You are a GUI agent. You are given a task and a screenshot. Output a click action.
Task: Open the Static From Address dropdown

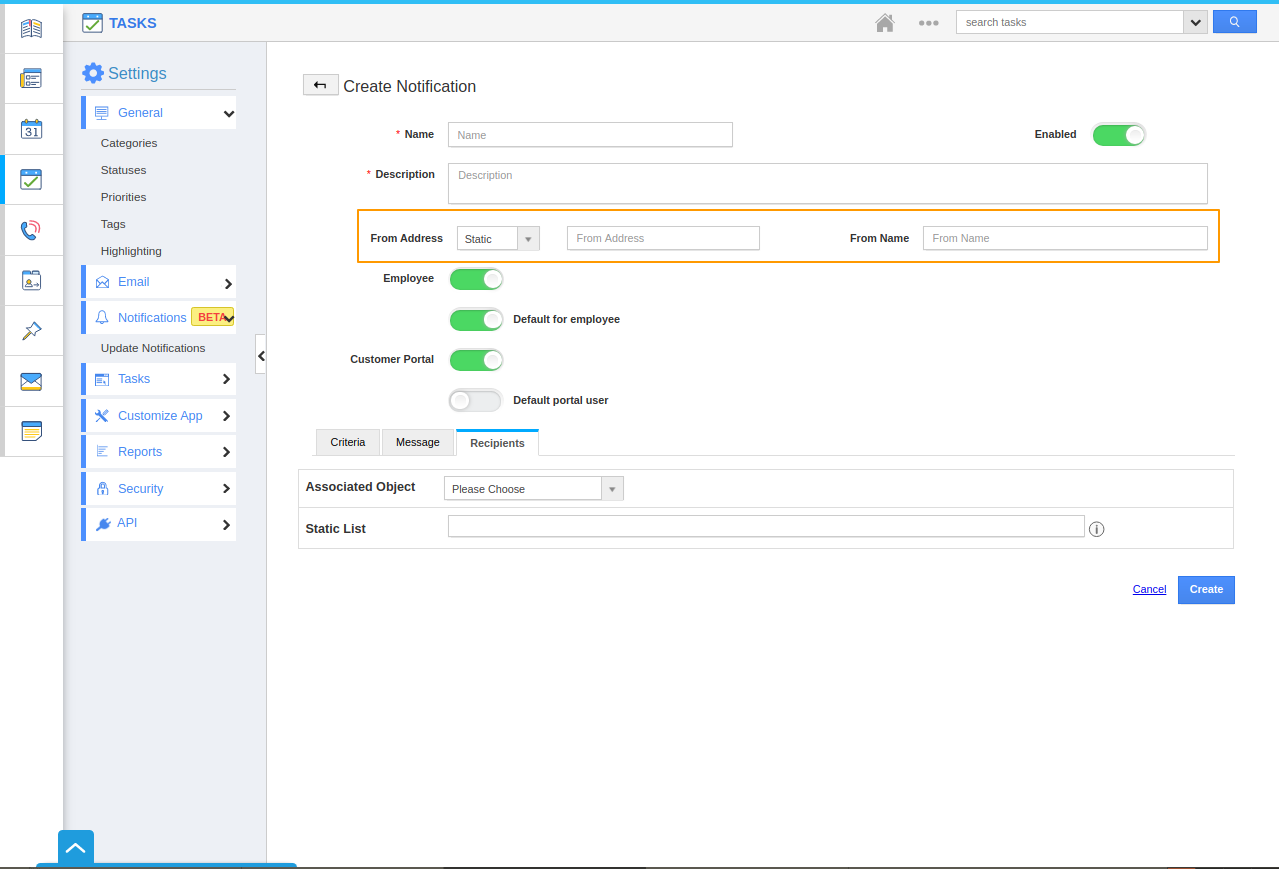click(498, 239)
